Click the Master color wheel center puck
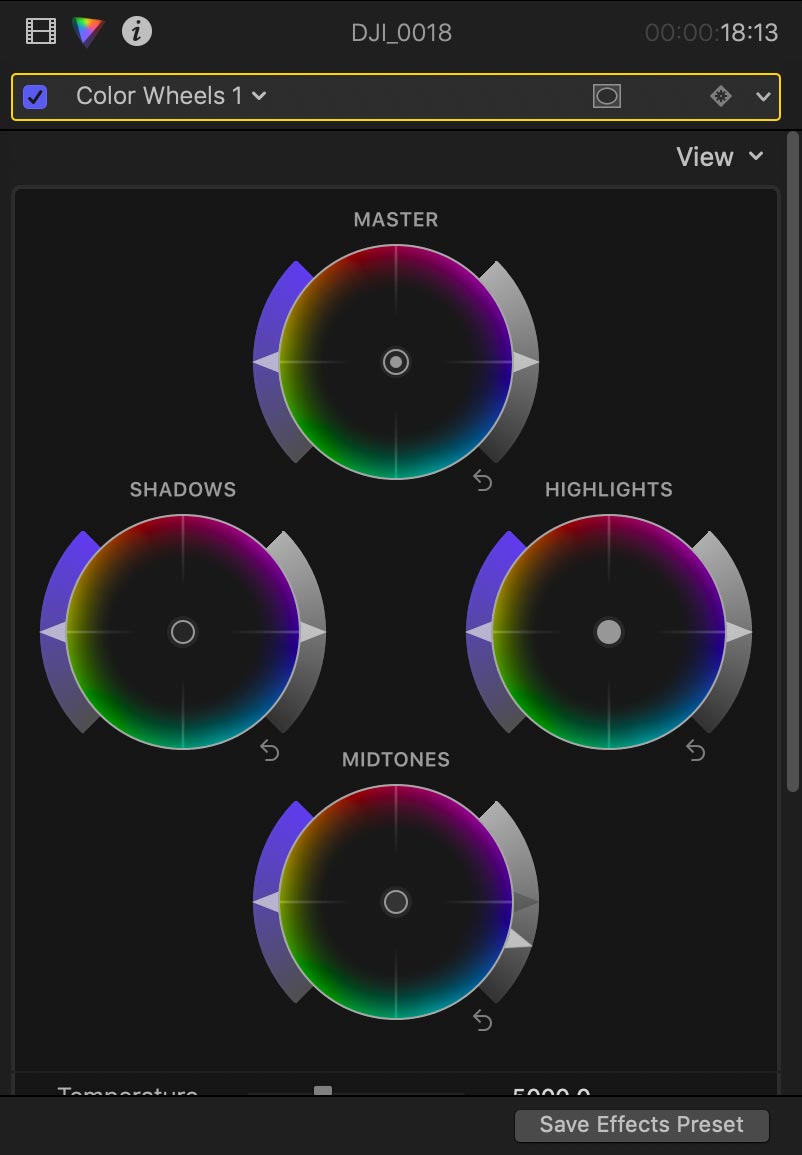The height and width of the screenshot is (1155, 802). [x=395, y=362]
